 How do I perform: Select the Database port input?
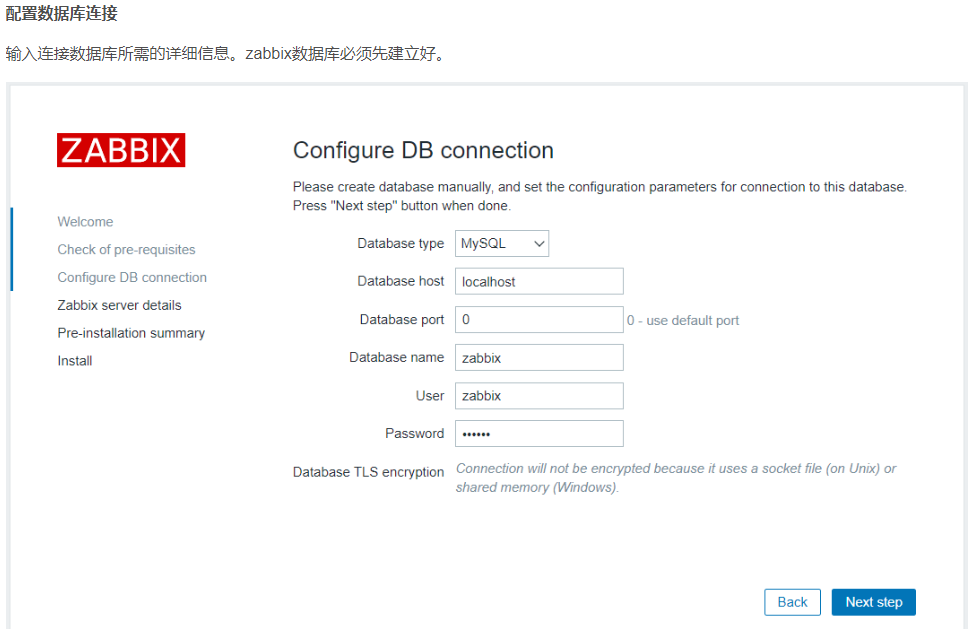(x=539, y=319)
